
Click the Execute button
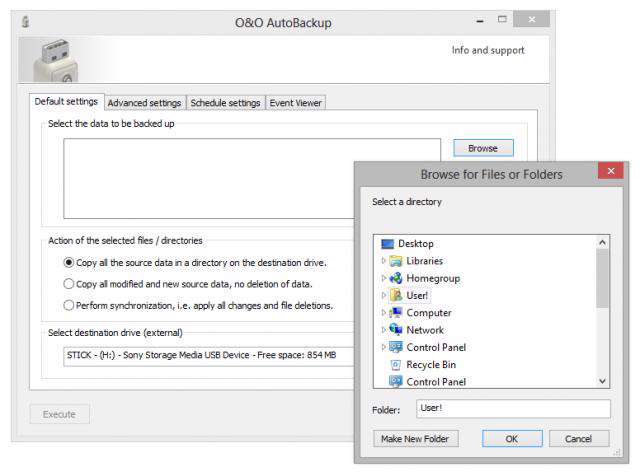tap(60, 414)
